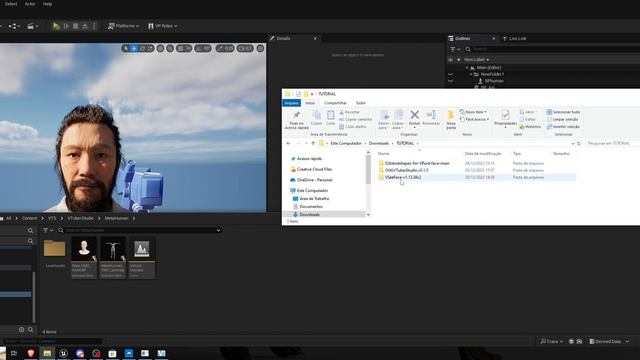This screenshot has height=360, width=640.
Task: Adjust viewport camera speed control
Action: click(x=245, y=49)
